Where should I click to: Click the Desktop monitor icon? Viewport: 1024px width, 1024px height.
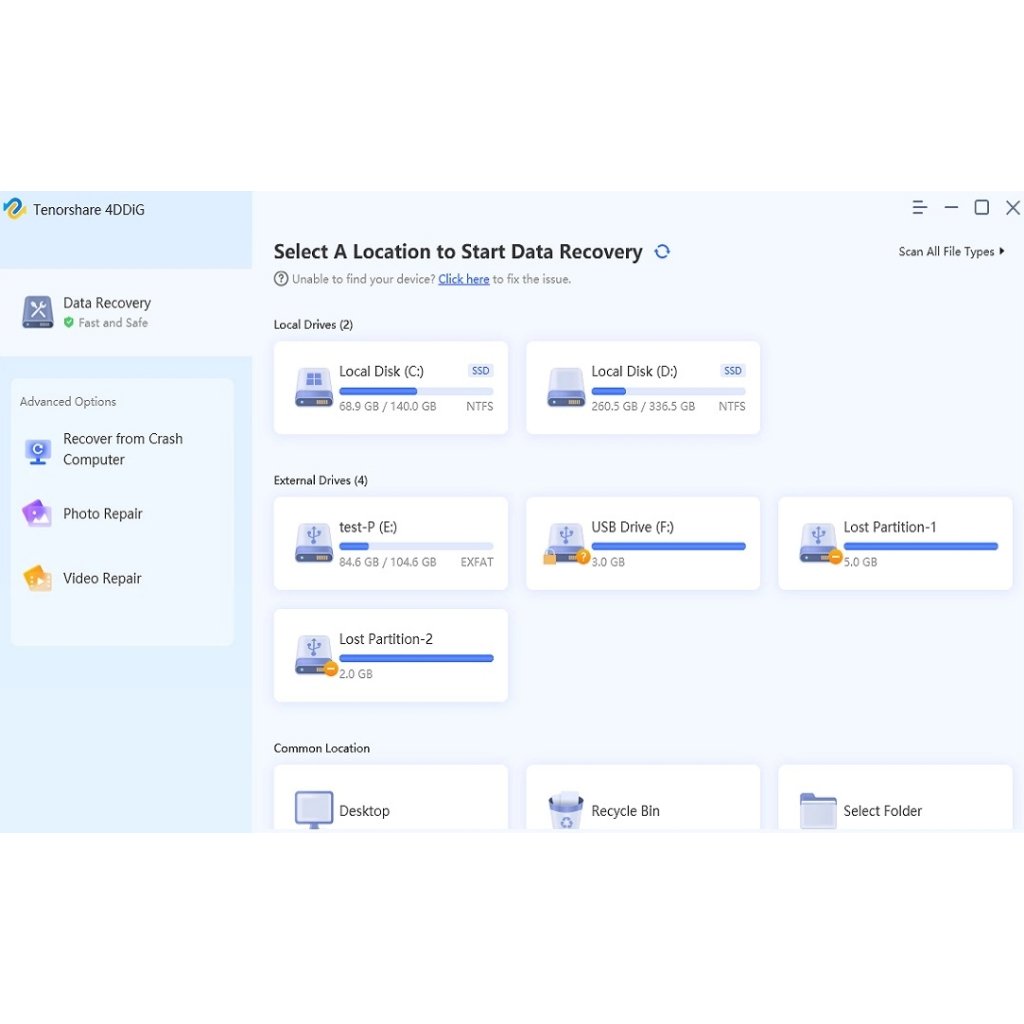point(314,810)
